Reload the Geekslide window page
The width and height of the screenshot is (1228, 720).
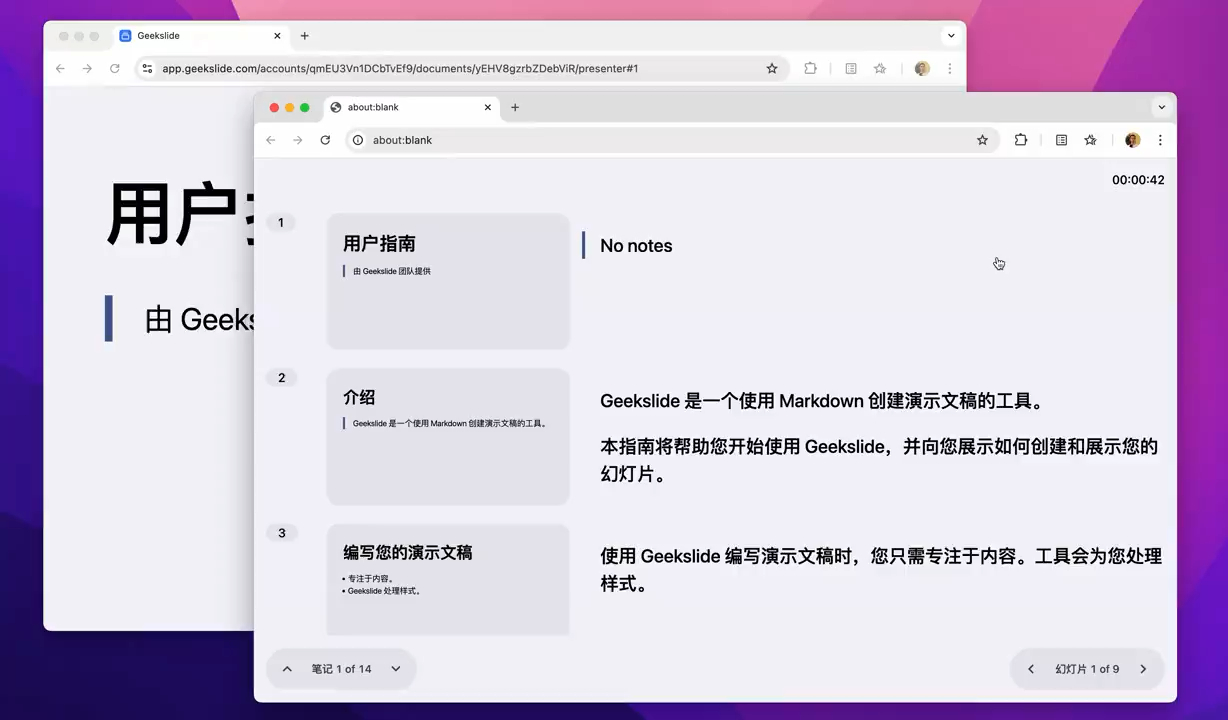click(x=115, y=69)
